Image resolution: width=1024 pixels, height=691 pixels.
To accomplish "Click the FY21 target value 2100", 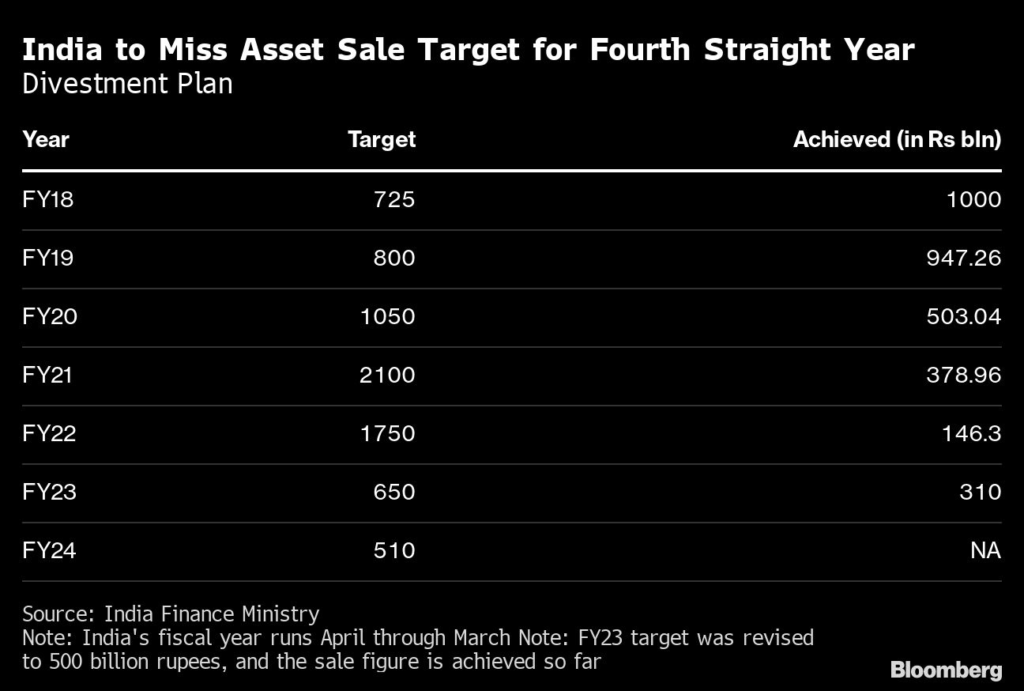I will 389,375.
